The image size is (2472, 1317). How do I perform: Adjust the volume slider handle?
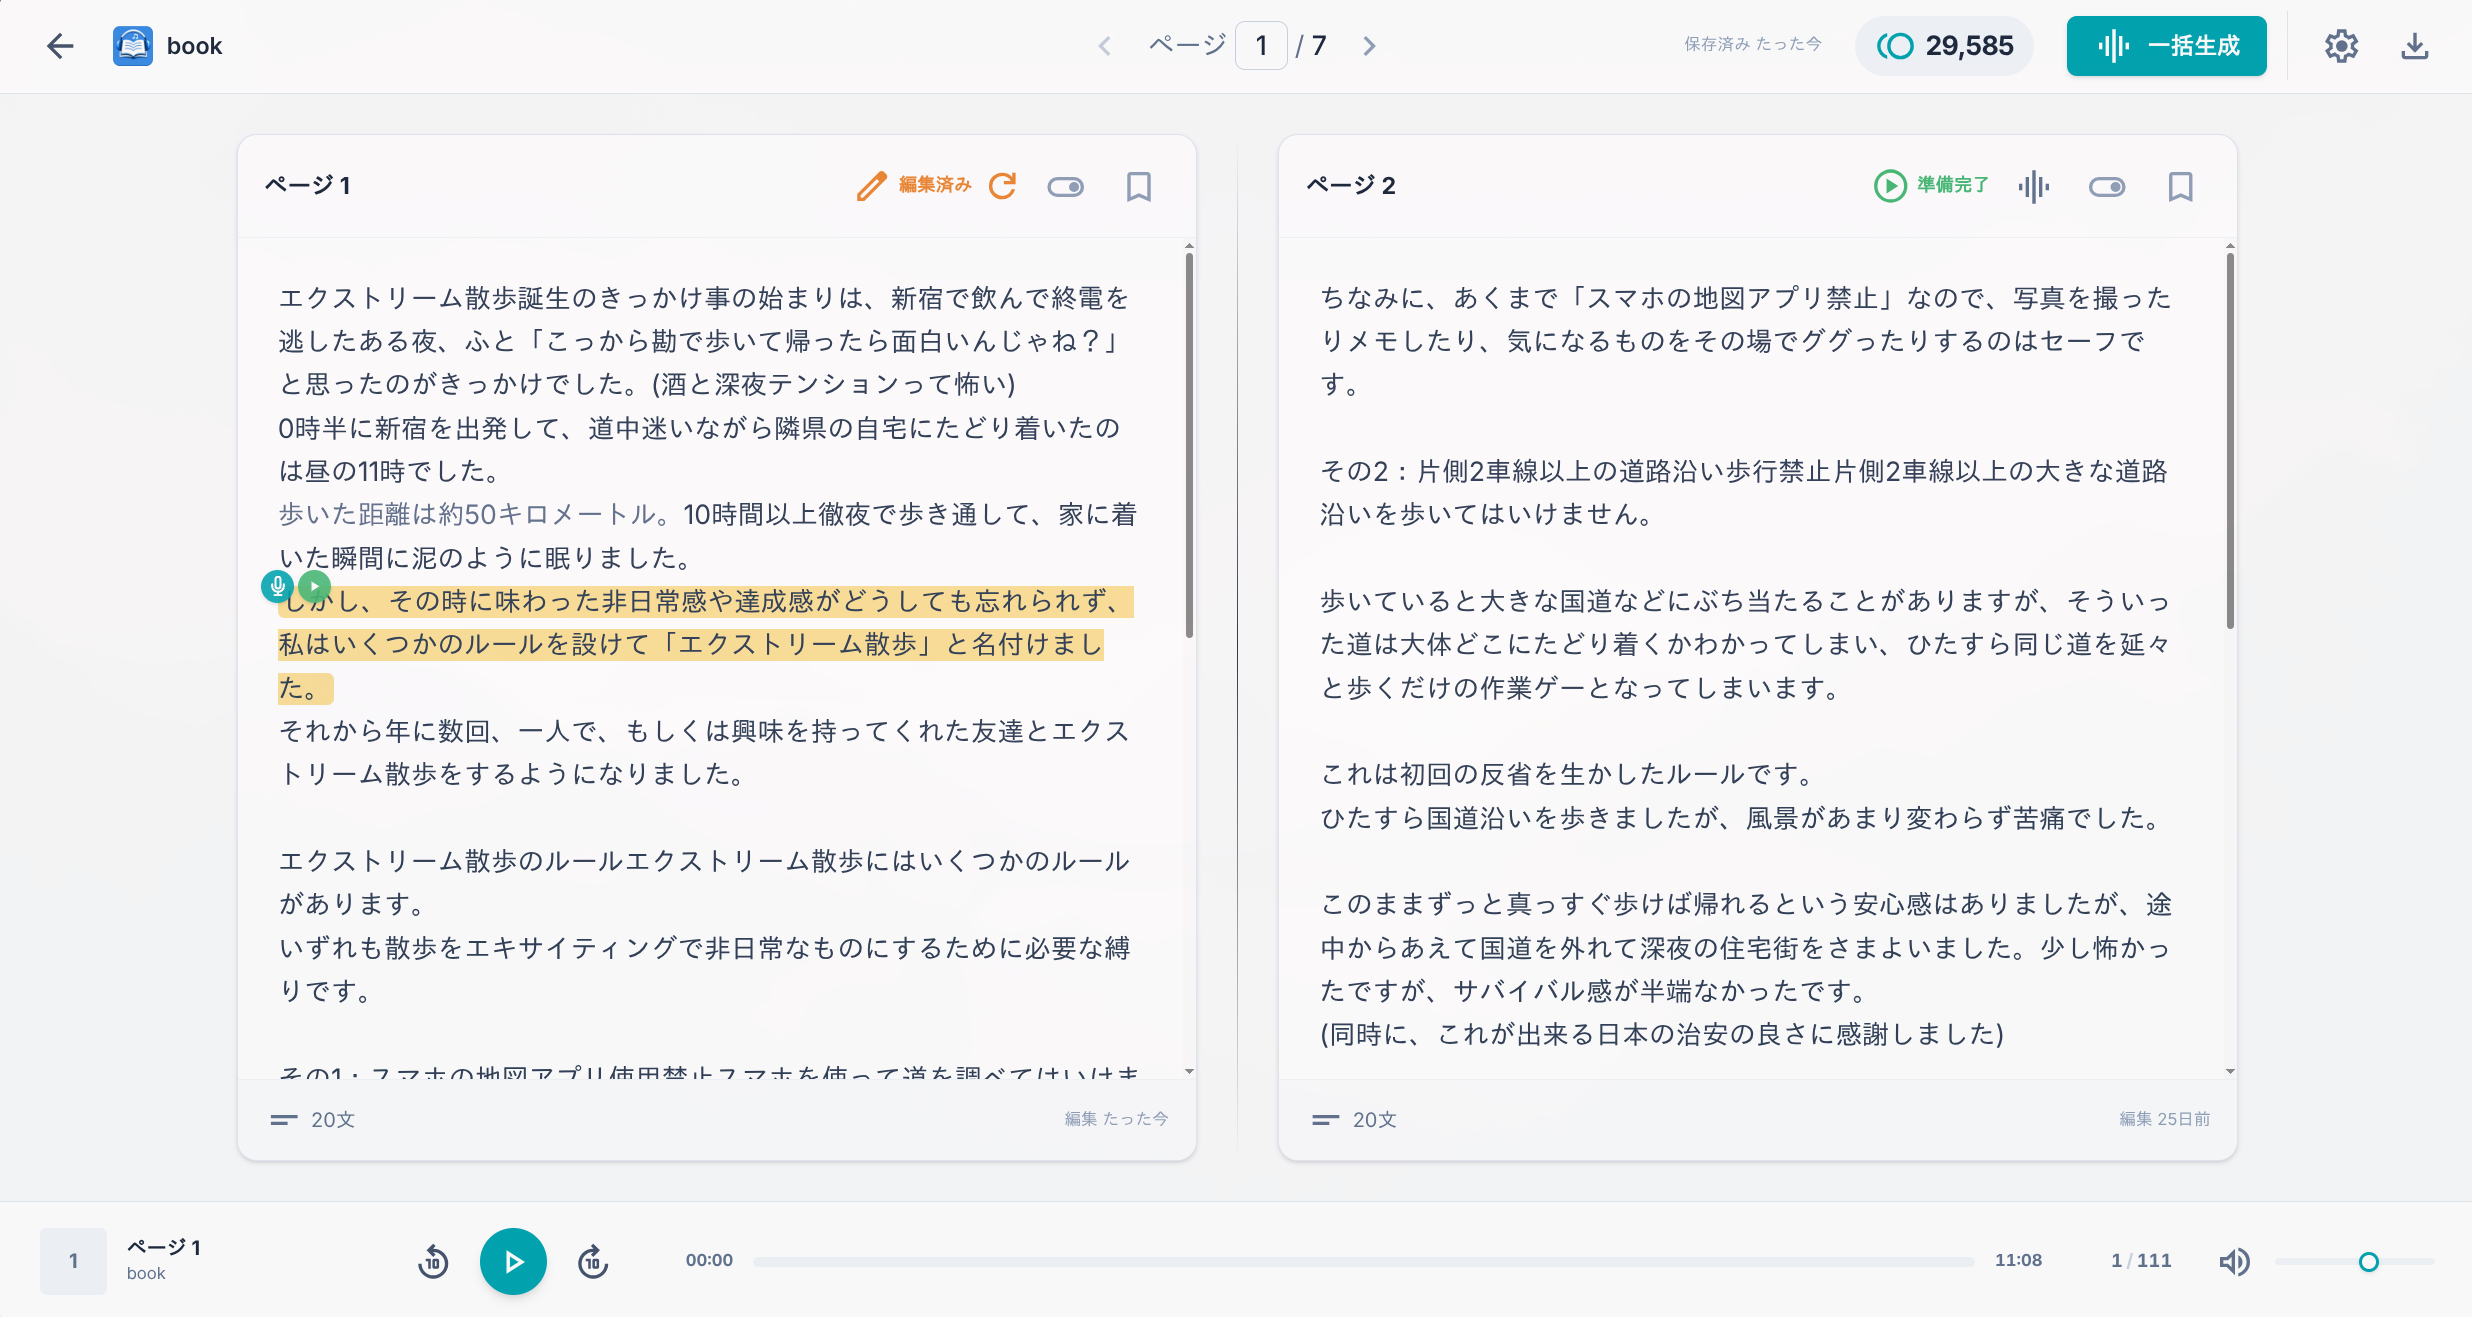[2368, 1262]
